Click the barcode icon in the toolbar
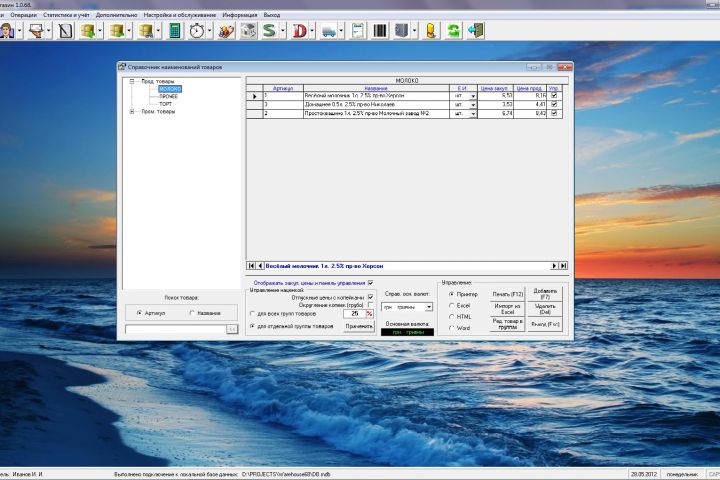Viewport: 720px width, 480px height. (380, 31)
